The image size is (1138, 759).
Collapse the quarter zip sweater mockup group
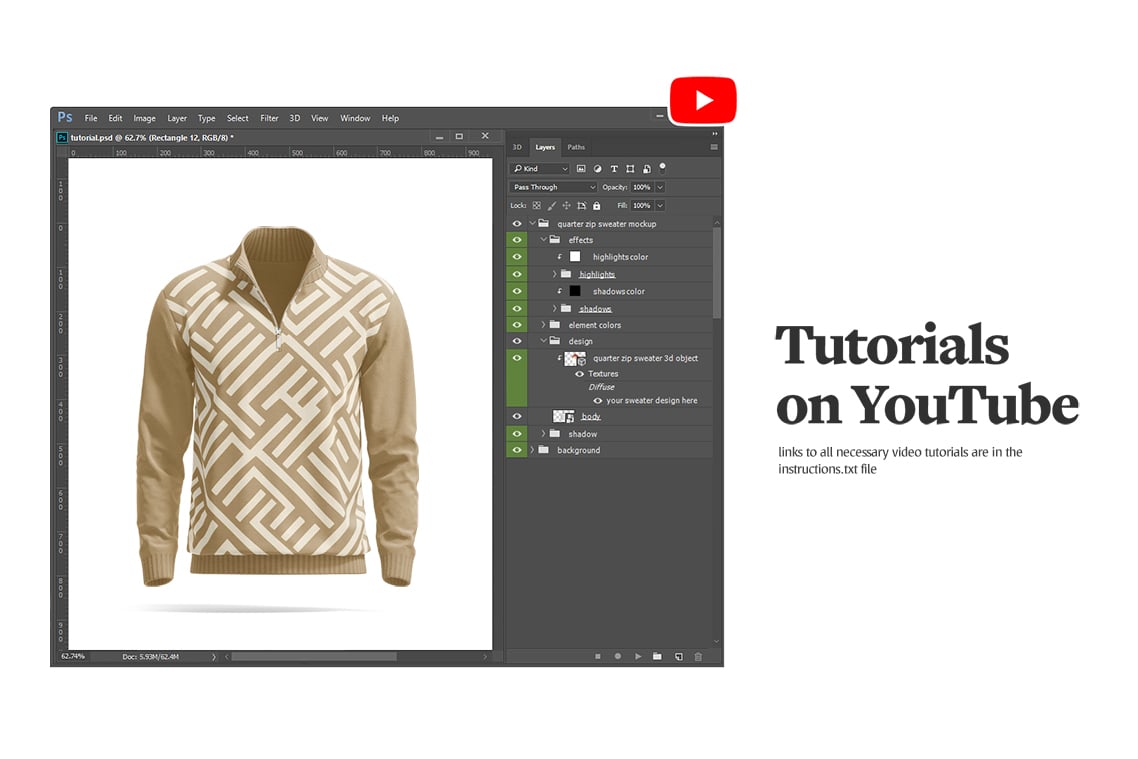(x=531, y=223)
